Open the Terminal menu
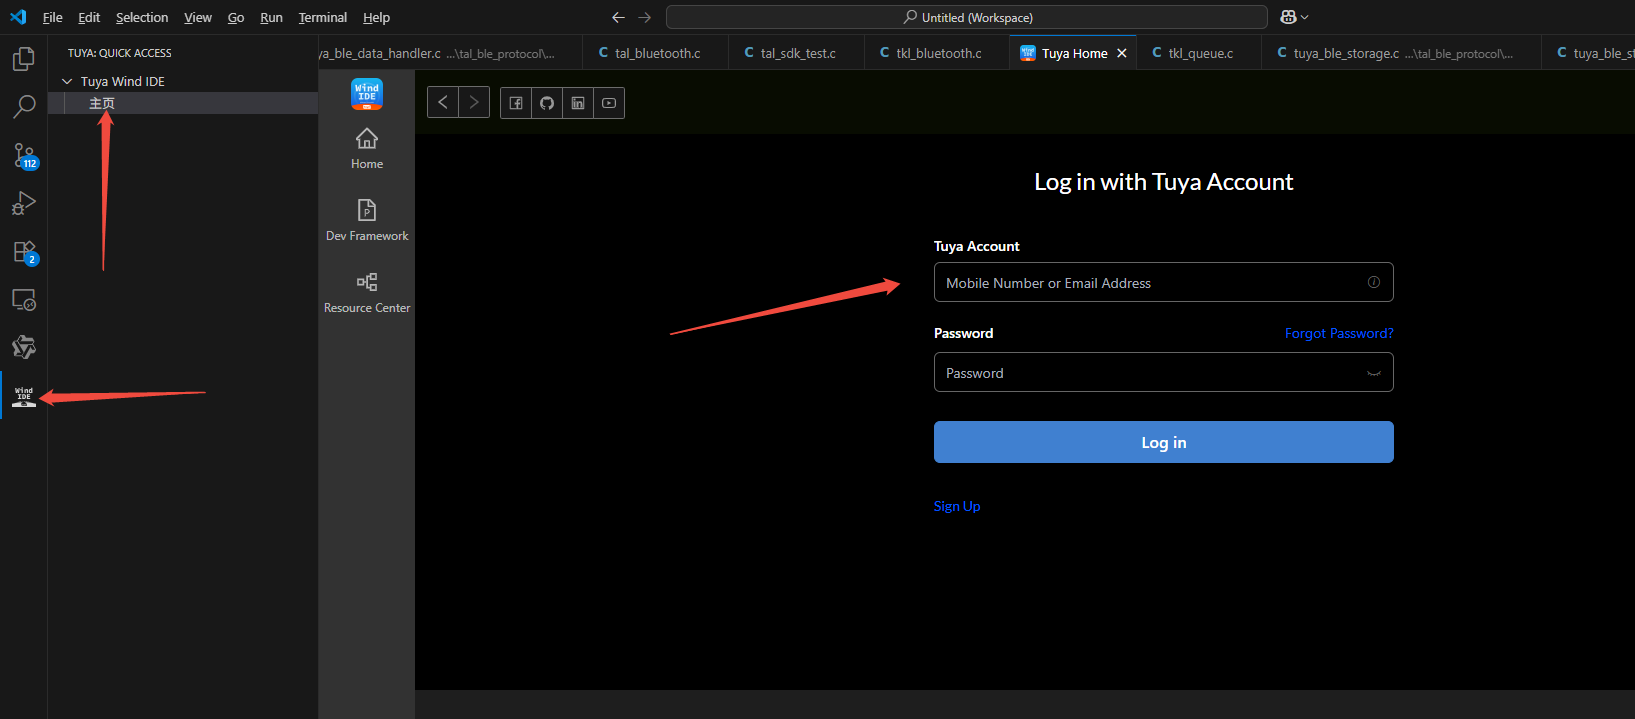This screenshot has height=719, width=1635. coord(322,17)
